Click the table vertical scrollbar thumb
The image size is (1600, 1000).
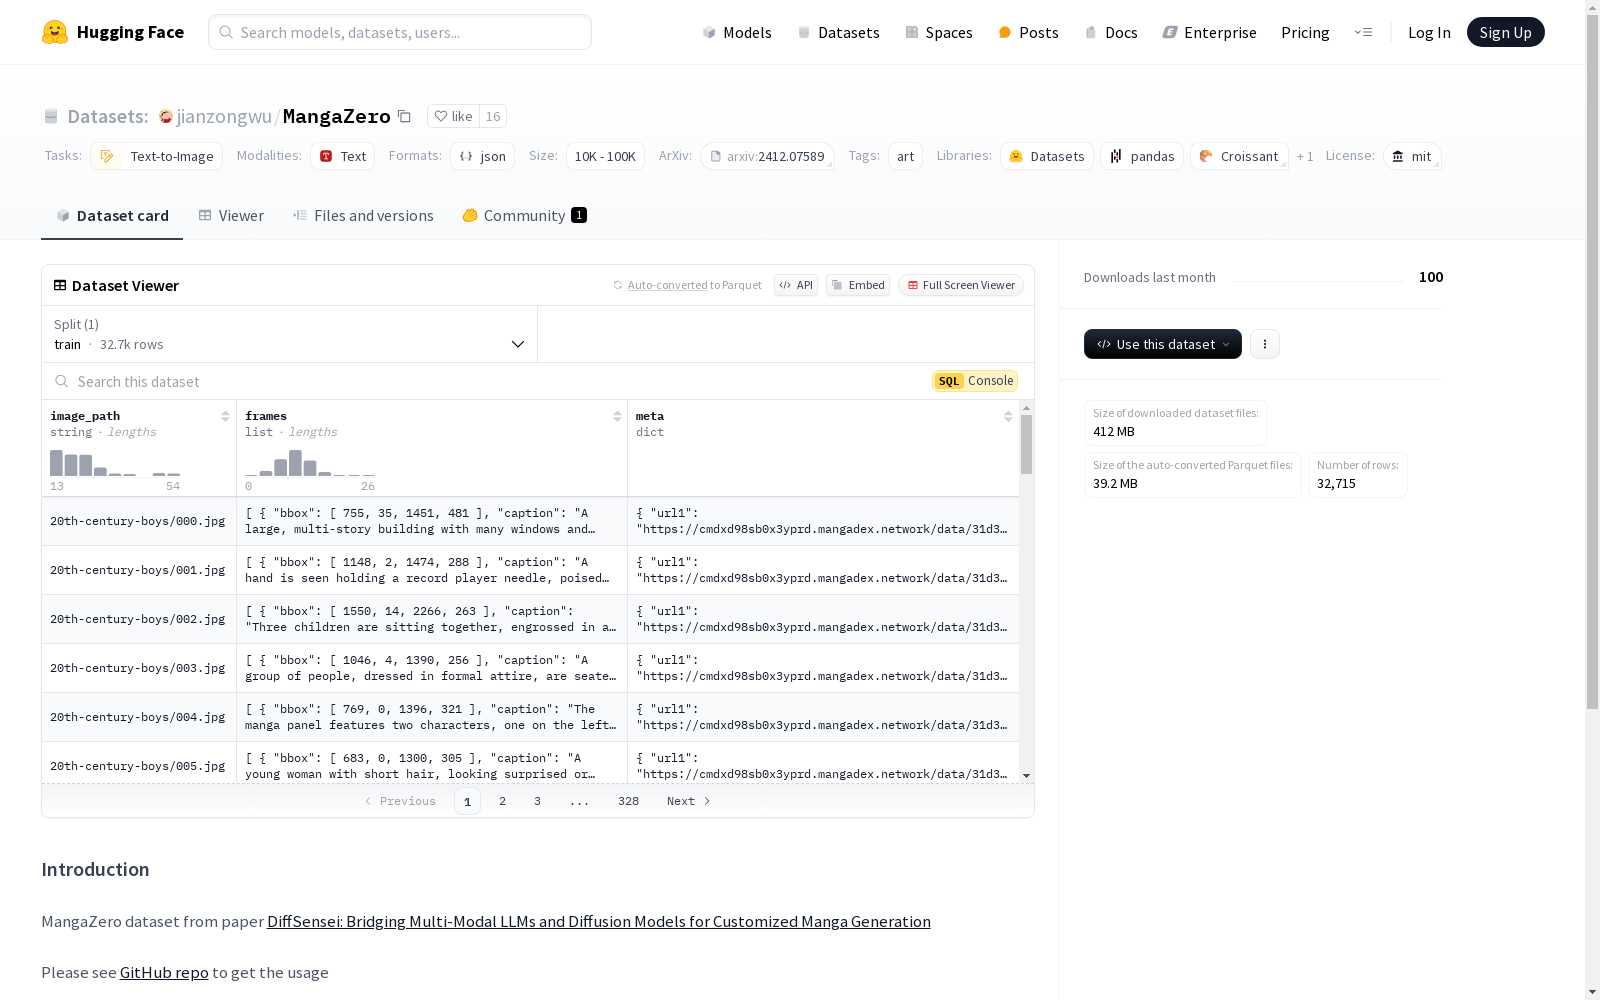tap(1026, 444)
